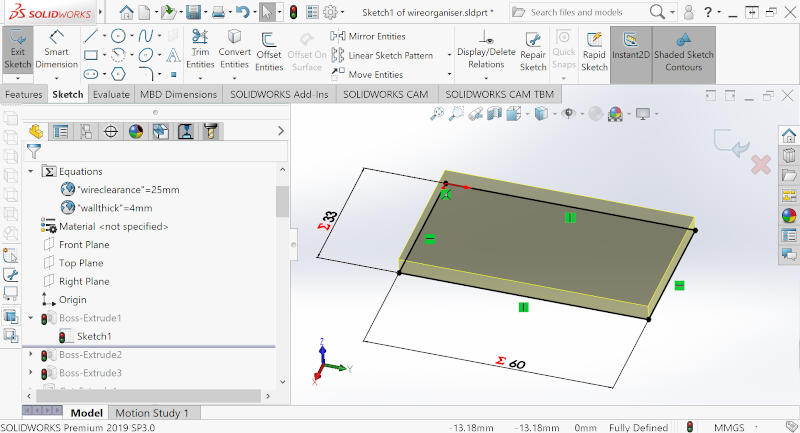Select the Corner Rectangle tool
800x433 pixels.
[91, 55]
